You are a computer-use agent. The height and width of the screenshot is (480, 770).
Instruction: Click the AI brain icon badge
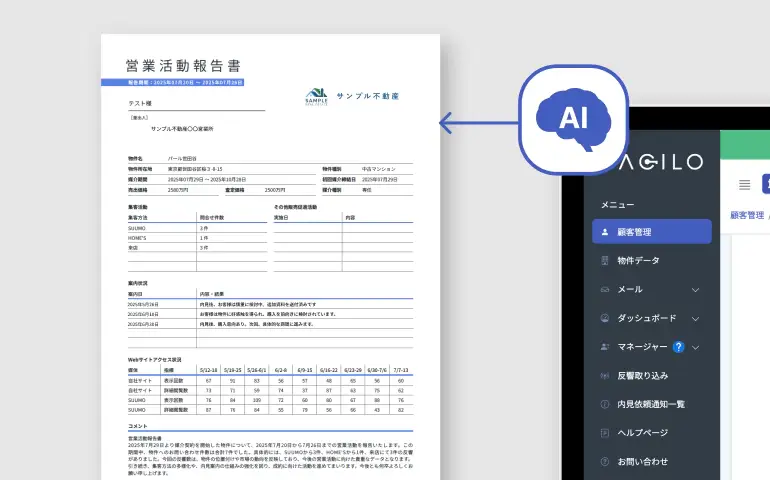click(574, 118)
